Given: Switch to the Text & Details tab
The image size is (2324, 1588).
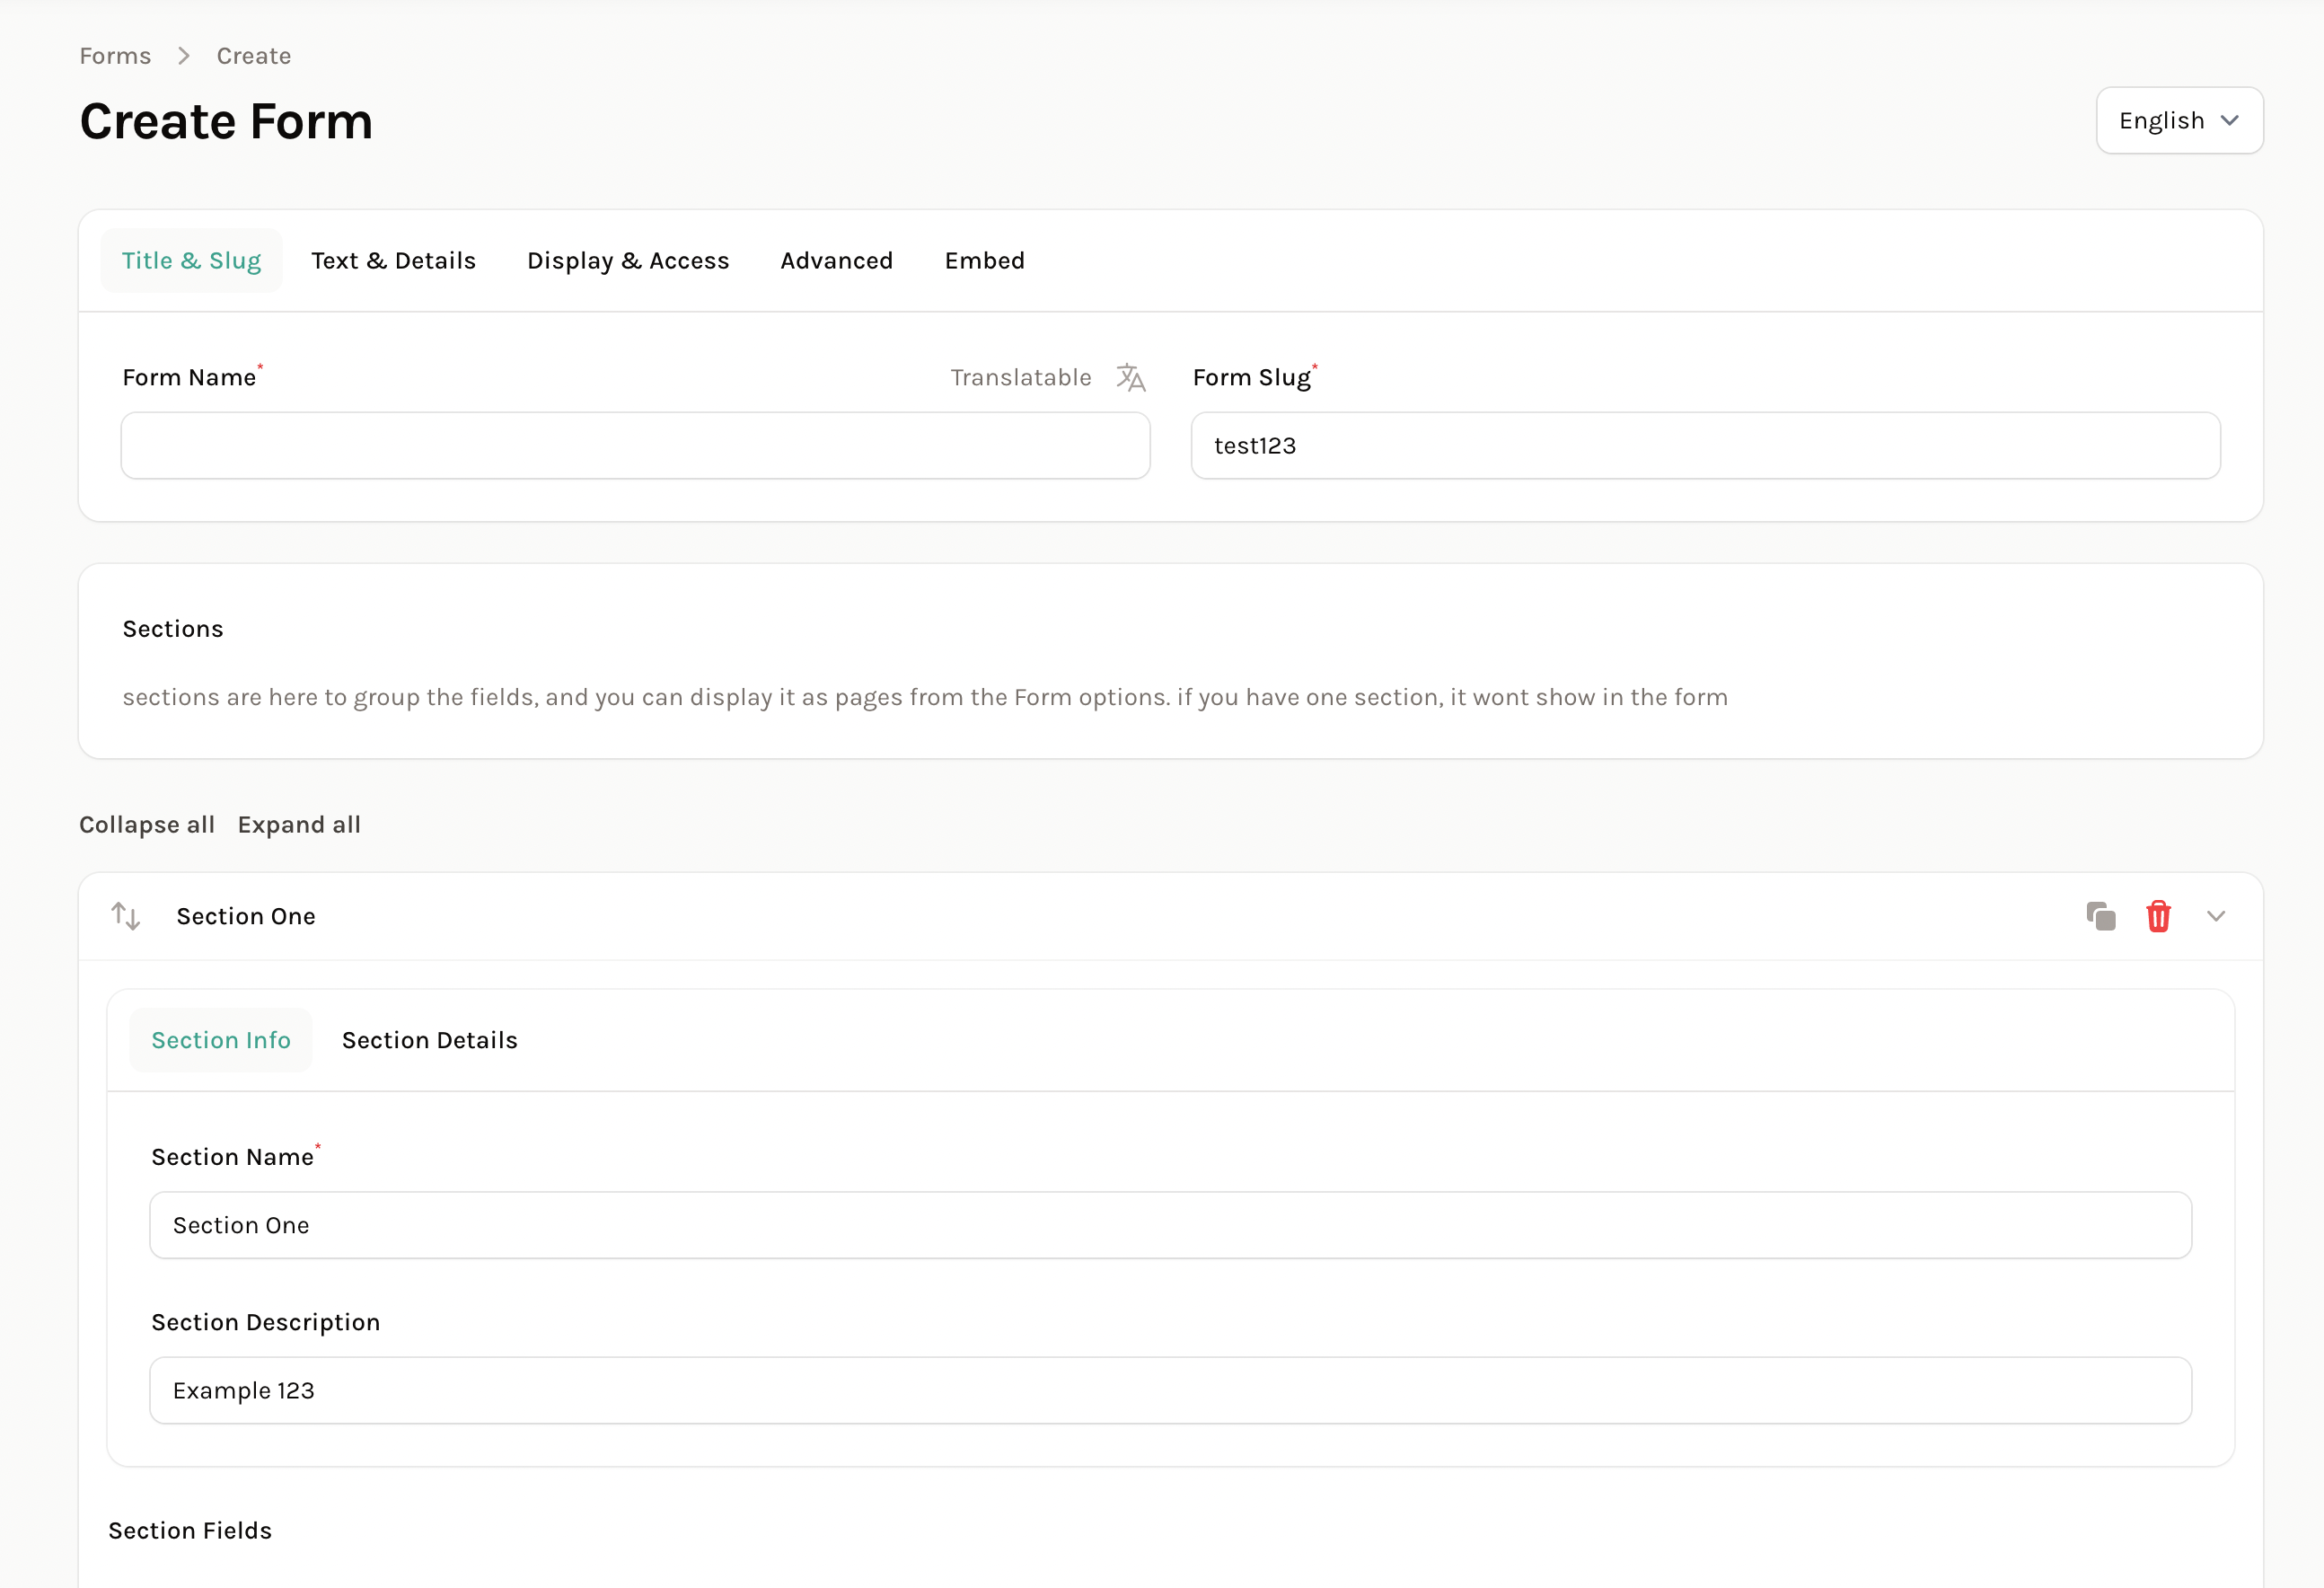Looking at the screenshot, I should coord(393,260).
